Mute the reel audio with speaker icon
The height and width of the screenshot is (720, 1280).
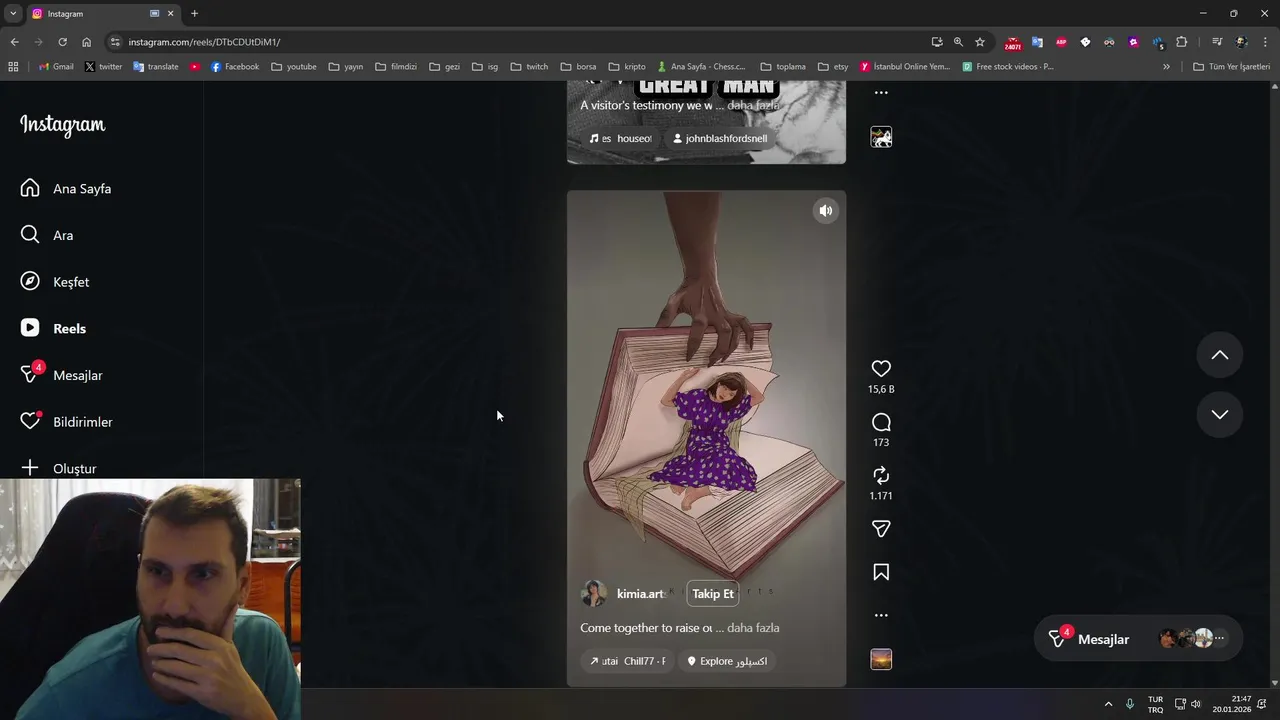825,211
